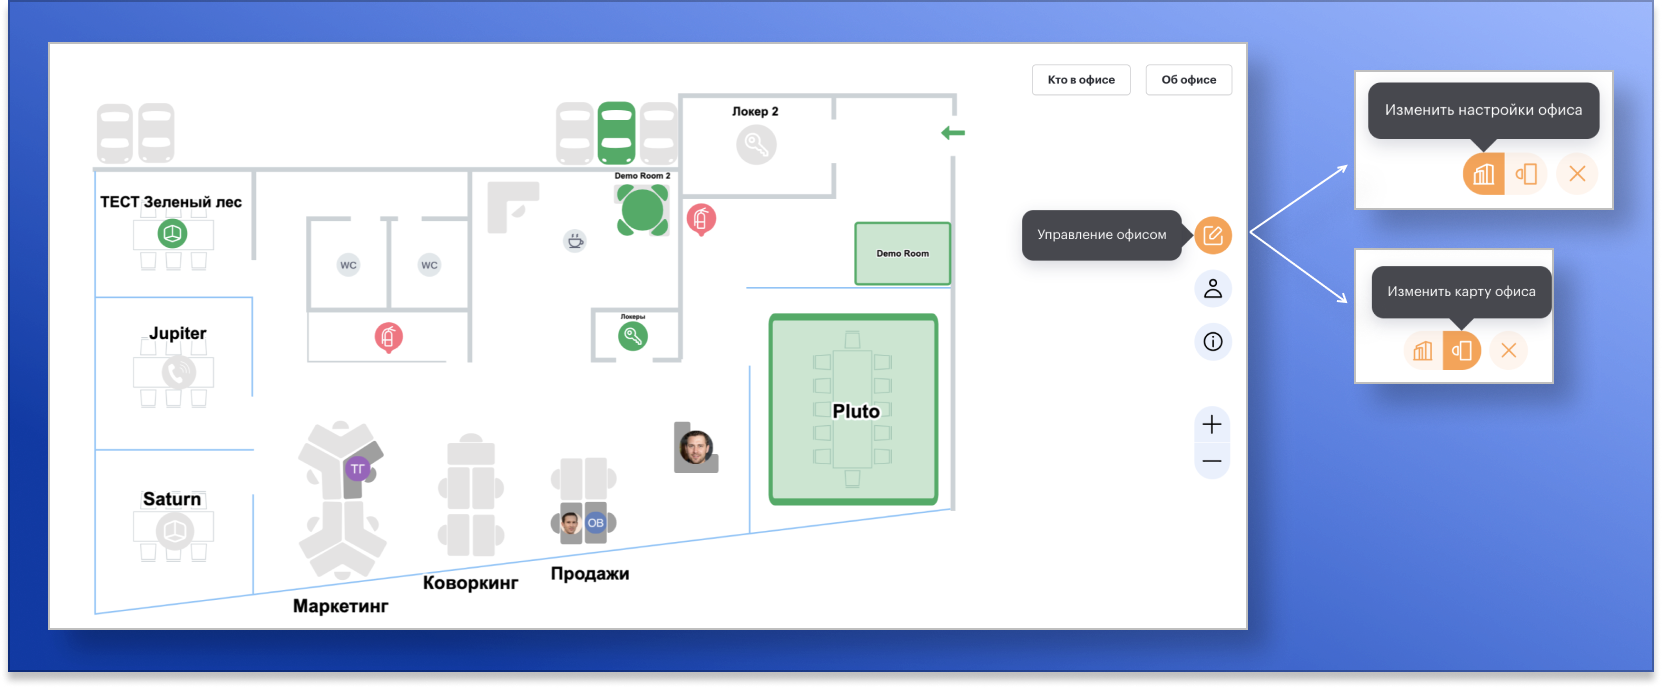Zoom in with the plus button
1662x688 pixels.
(x=1212, y=424)
